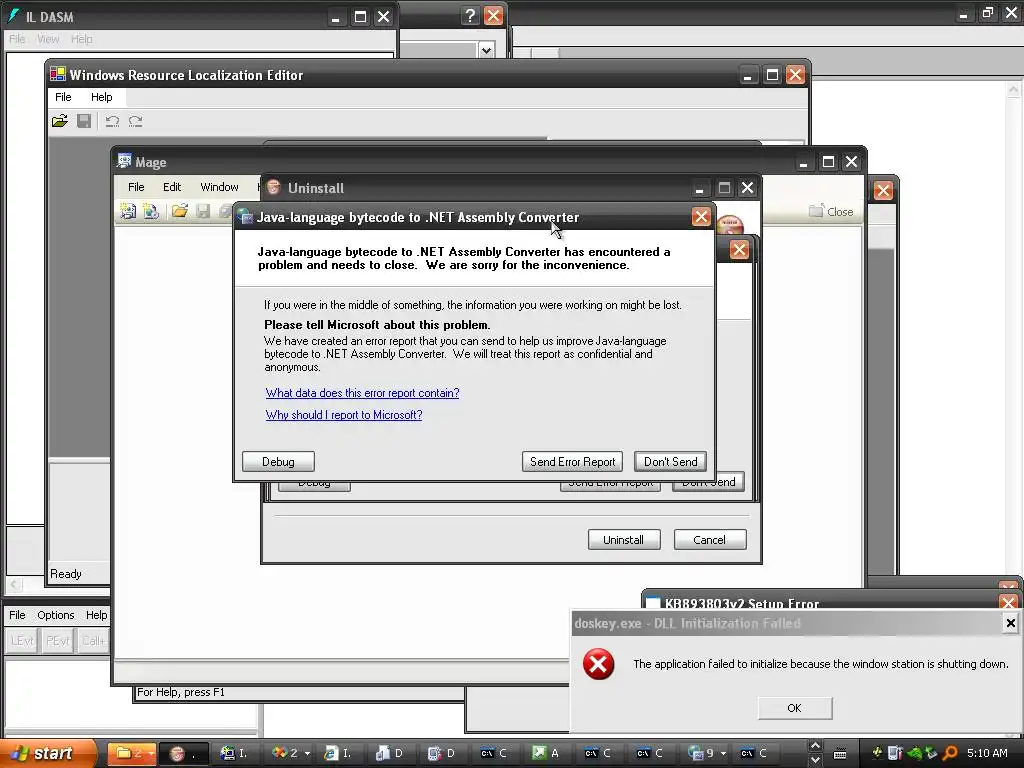Close the Java bytecode Converter error dialog

point(701,217)
